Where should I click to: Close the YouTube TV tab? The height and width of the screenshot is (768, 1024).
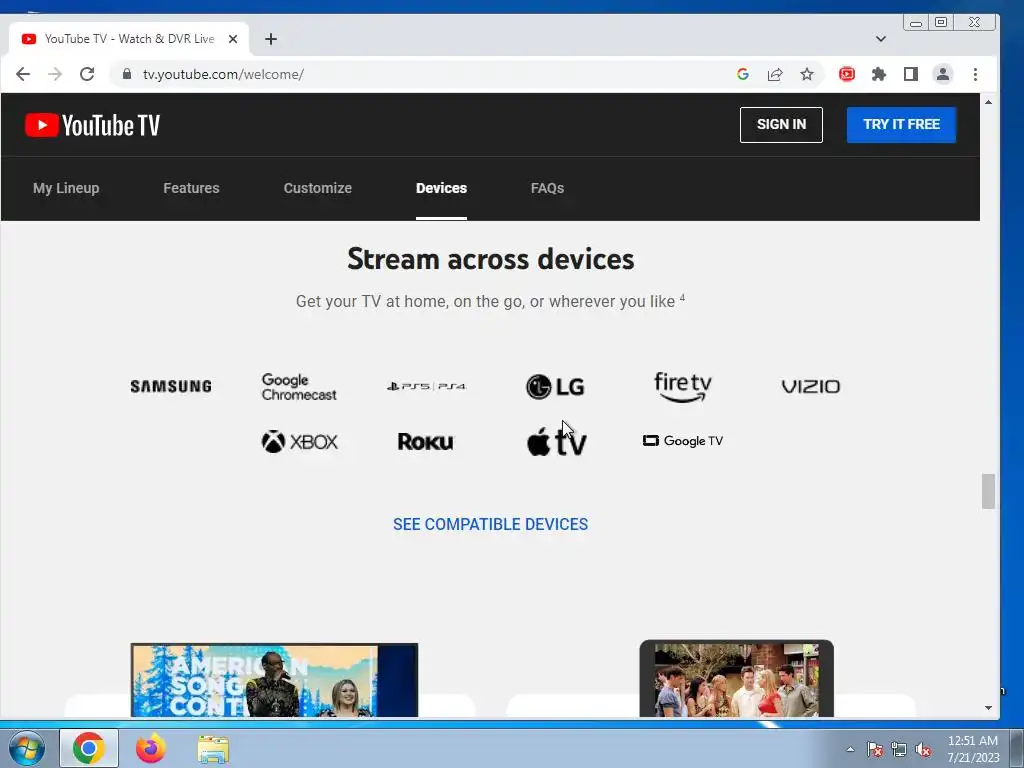232,39
